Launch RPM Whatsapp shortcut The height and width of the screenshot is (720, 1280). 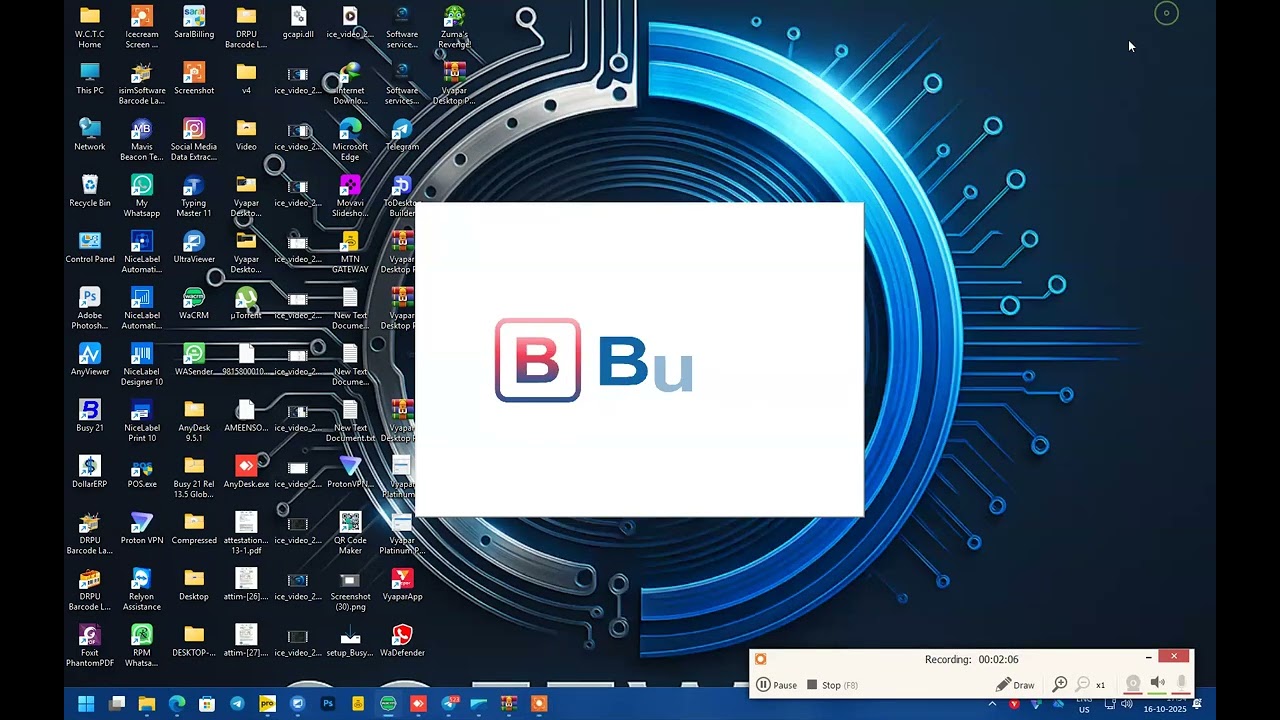click(142, 644)
